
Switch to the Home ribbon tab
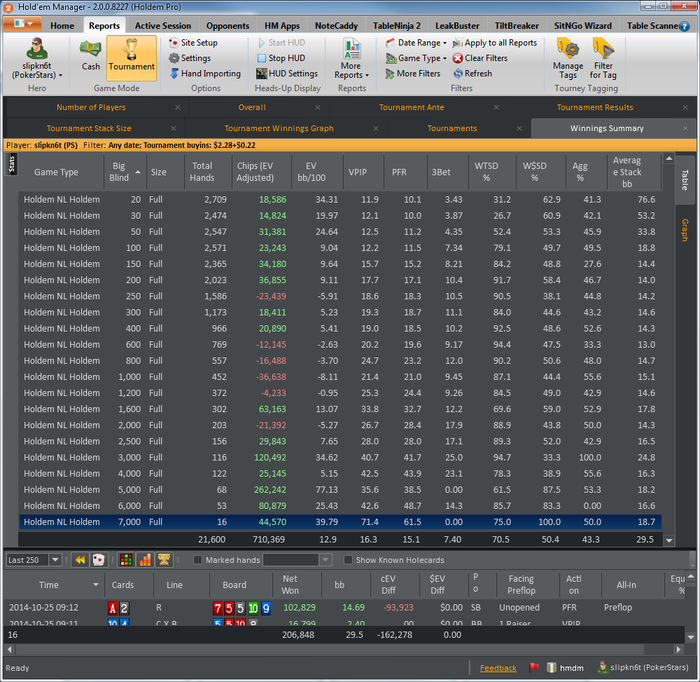coord(62,26)
